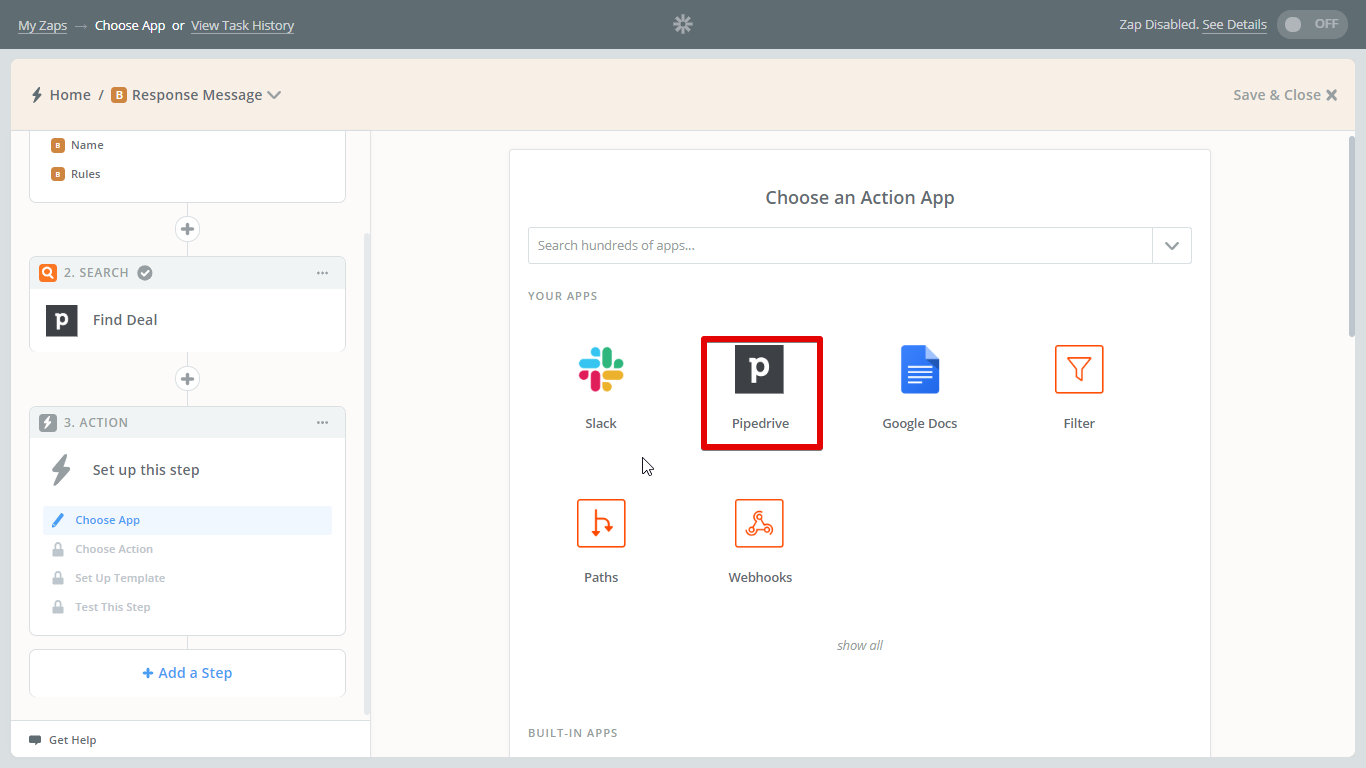Viewport: 1366px width, 768px height.
Task: Click the YOUR APPS section label
Action: pyautogui.click(x=563, y=296)
